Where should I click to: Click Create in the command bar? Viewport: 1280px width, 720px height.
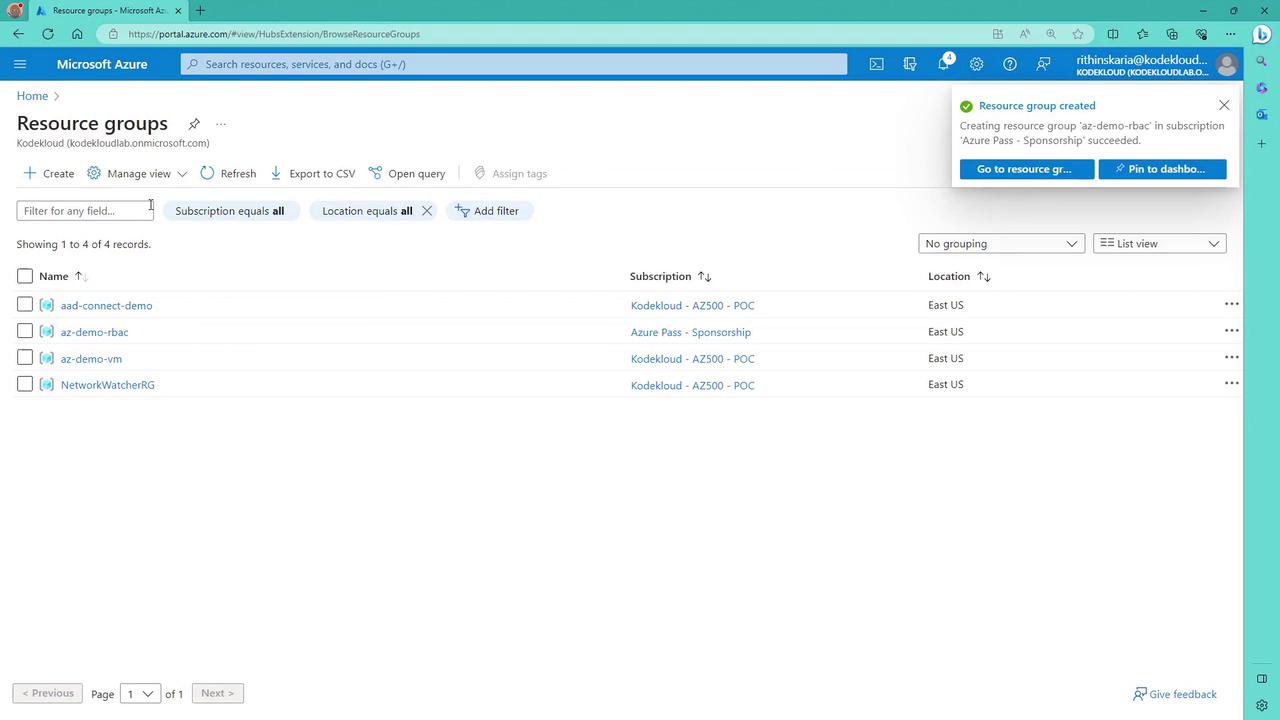(49, 173)
